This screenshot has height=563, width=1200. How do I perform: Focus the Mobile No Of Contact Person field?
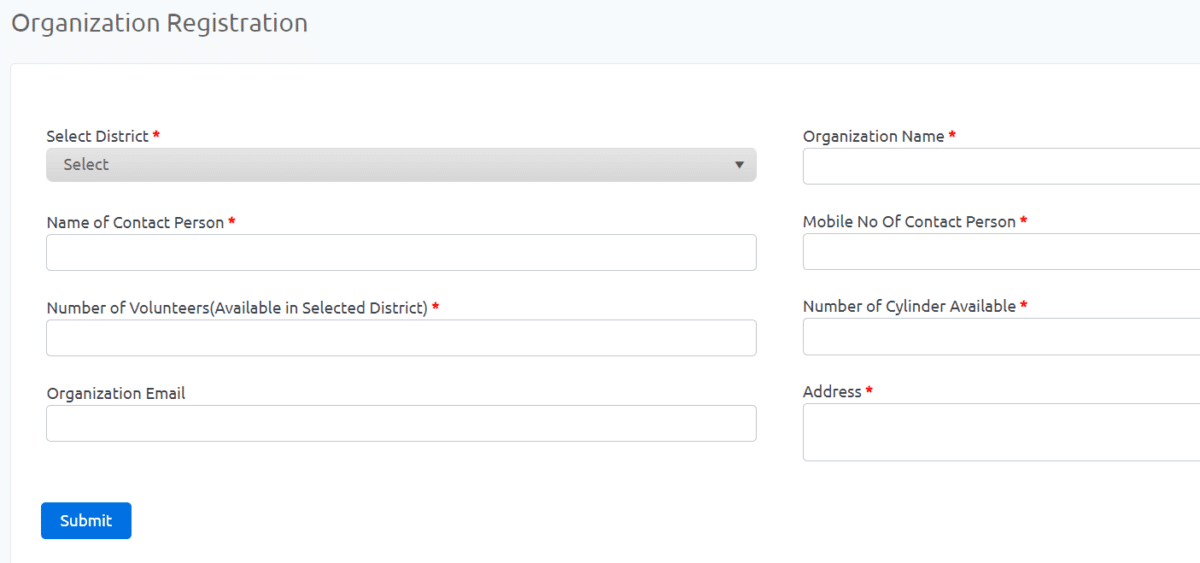(1001, 252)
